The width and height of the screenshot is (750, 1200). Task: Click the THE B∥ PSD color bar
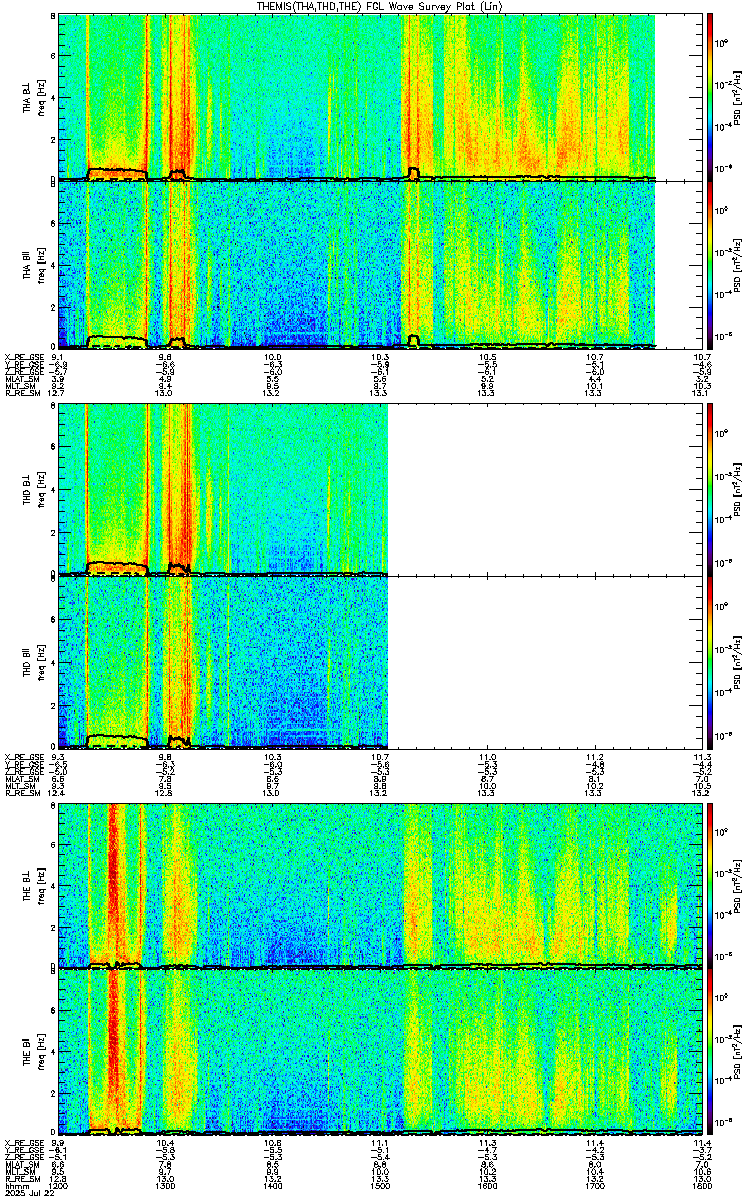[710, 1051]
